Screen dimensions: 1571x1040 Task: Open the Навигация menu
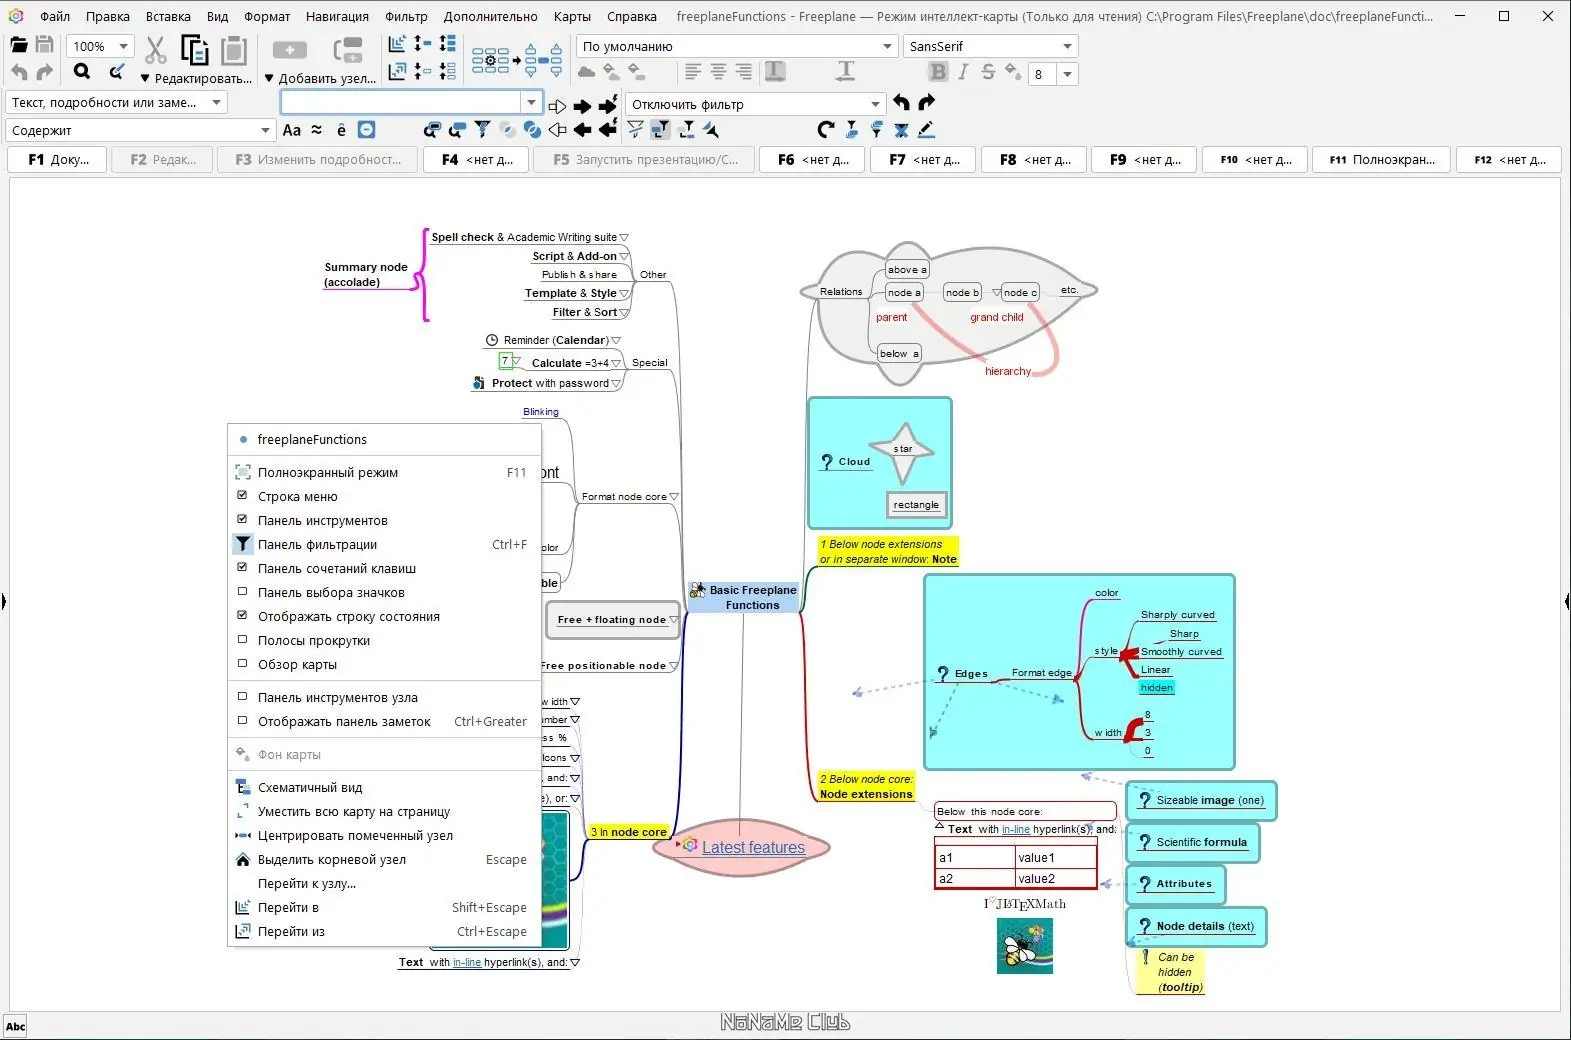pyautogui.click(x=337, y=16)
